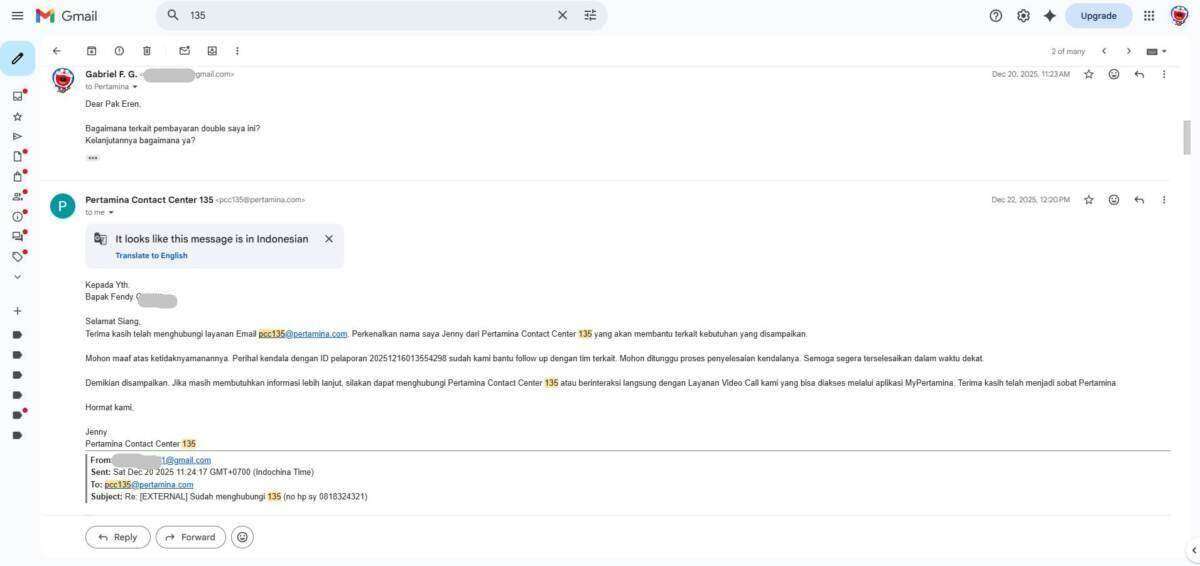Star the Pertamina Contact Center message
The height and width of the screenshot is (566, 1200).
click(1088, 200)
